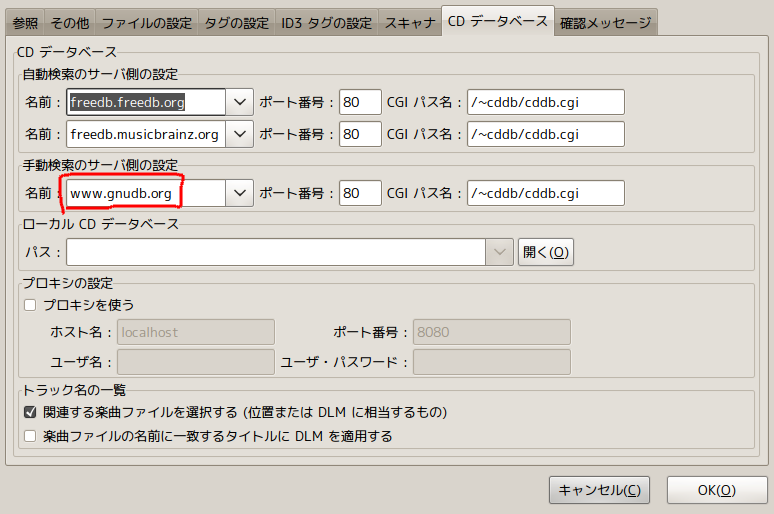Switch to the タグの設定 tab
The height and width of the screenshot is (514, 774).
click(x=236, y=23)
